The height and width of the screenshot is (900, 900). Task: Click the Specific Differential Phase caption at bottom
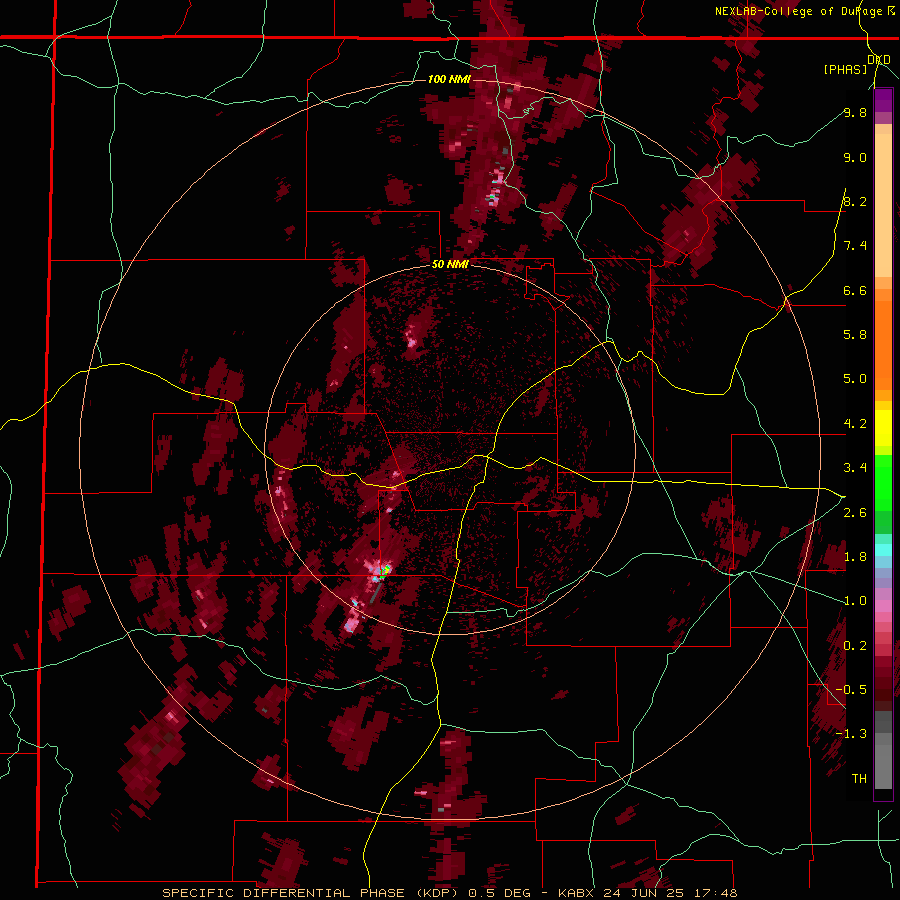point(449,893)
